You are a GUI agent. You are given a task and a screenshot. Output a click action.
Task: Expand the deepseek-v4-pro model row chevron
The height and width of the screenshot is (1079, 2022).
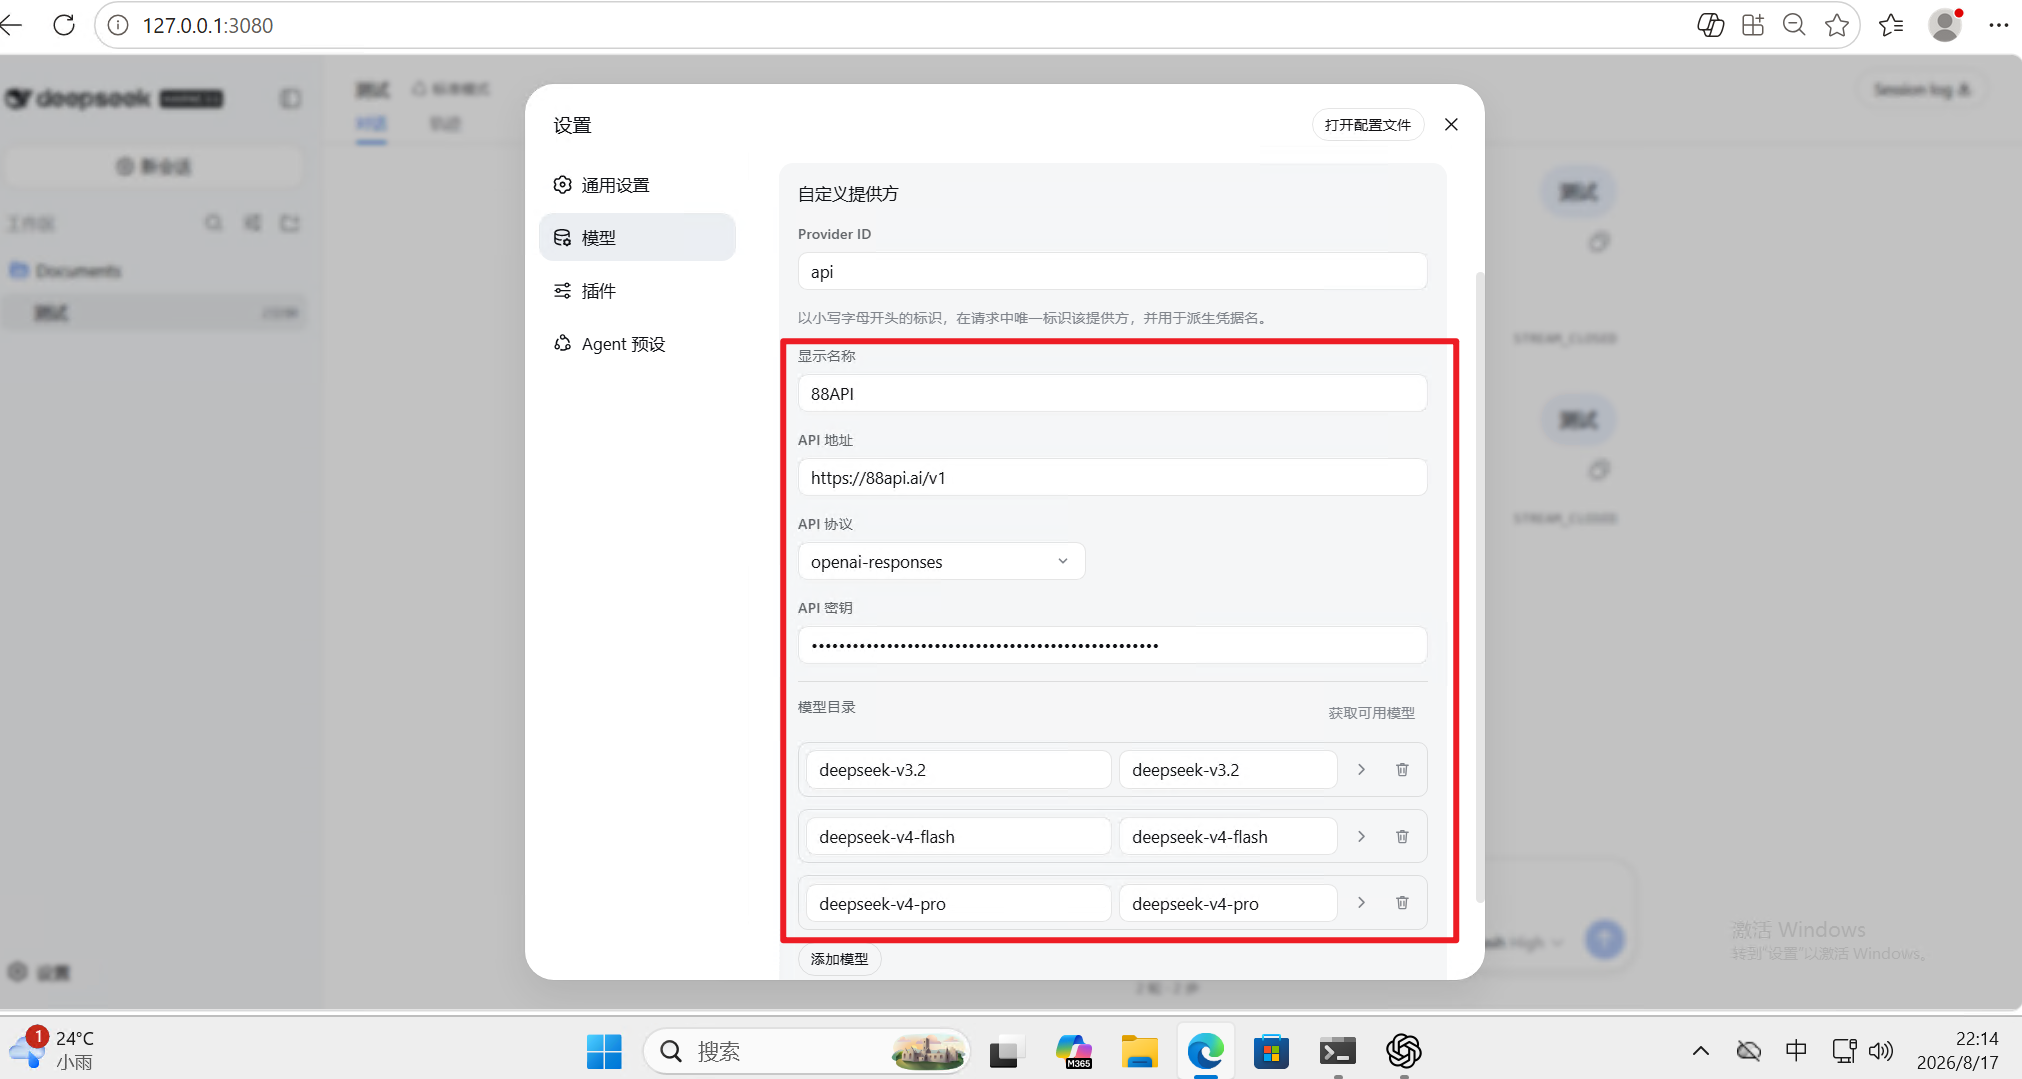pos(1361,903)
